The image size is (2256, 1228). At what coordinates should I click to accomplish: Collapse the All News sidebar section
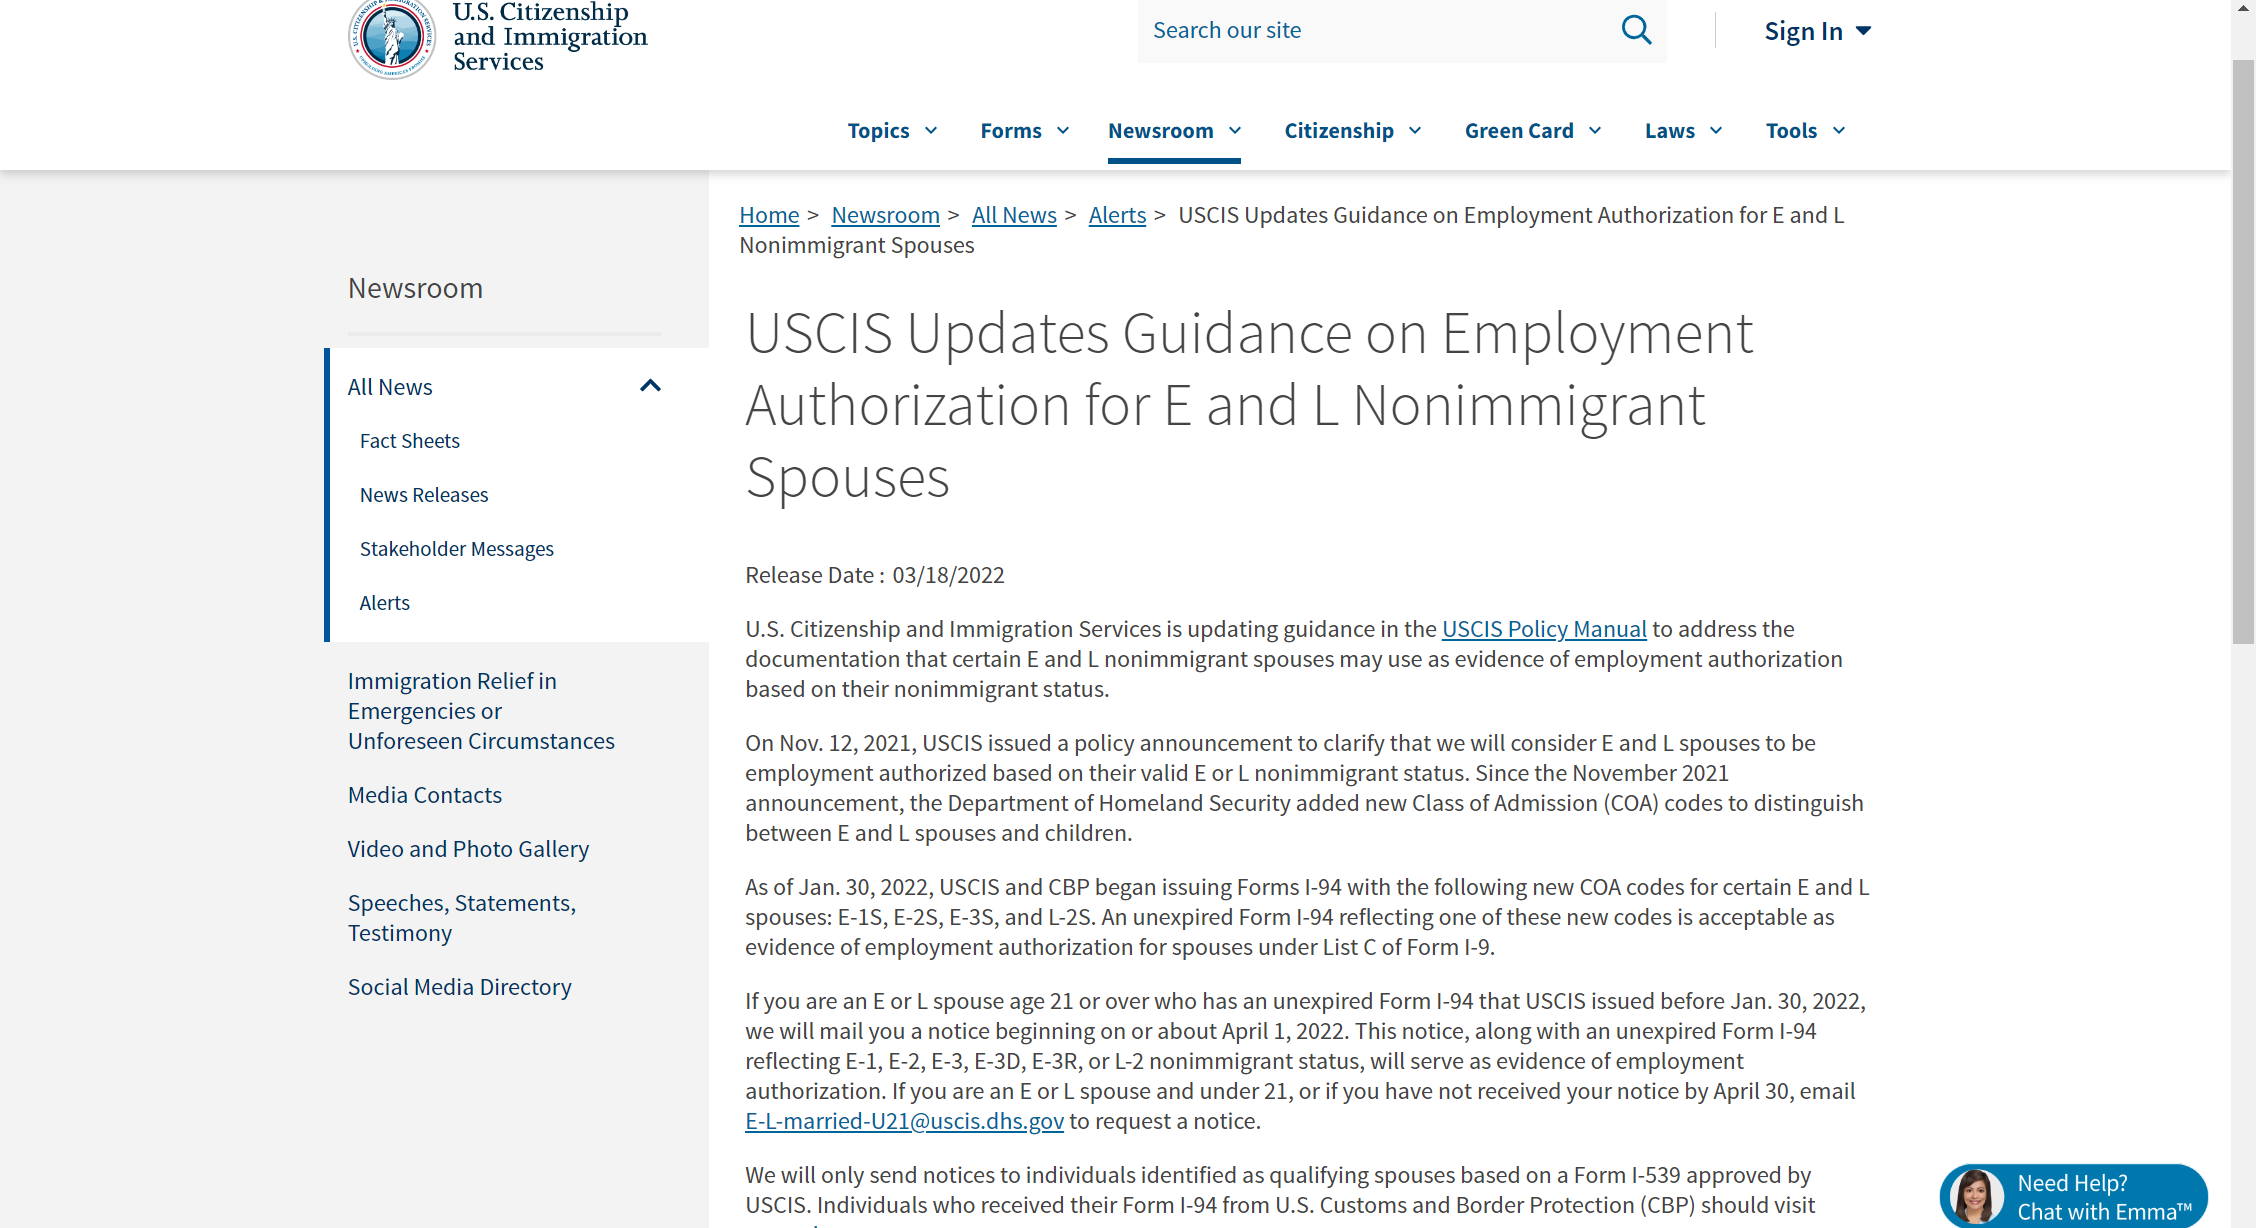[651, 386]
